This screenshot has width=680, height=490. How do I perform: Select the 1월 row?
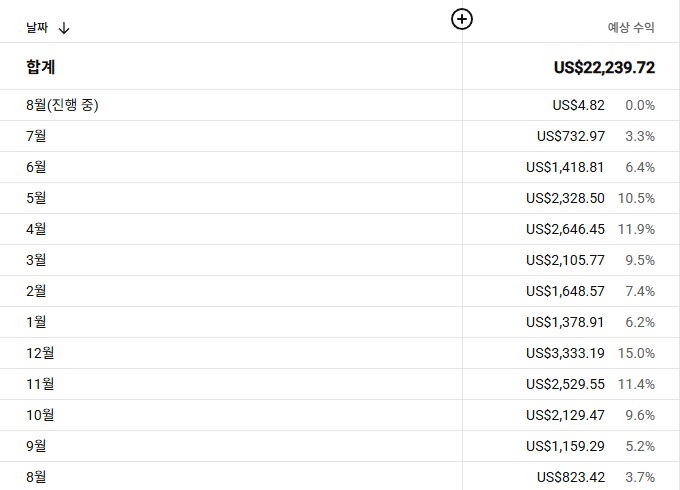point(340,322)
